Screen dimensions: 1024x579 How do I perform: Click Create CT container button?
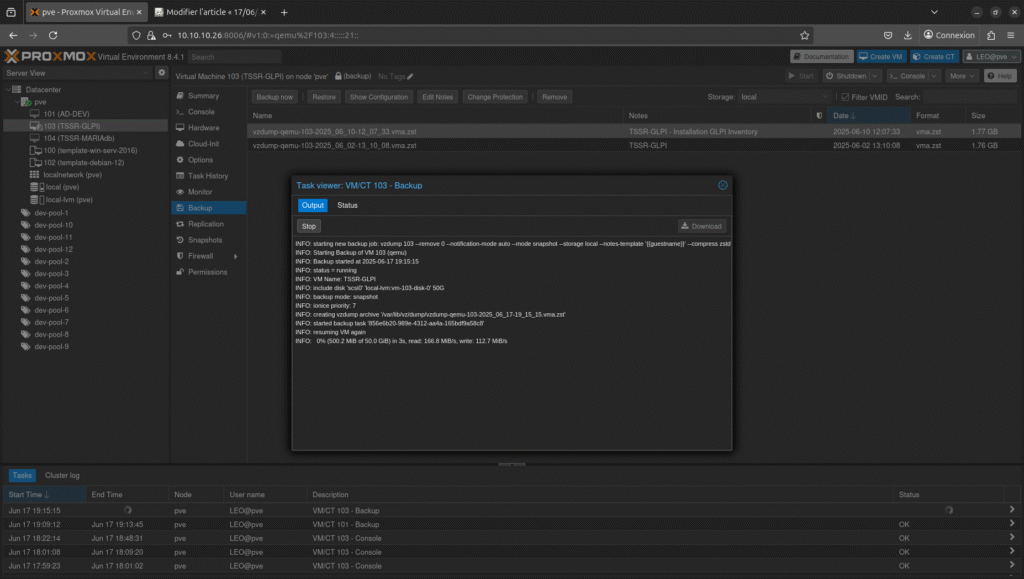click(934, 57)
